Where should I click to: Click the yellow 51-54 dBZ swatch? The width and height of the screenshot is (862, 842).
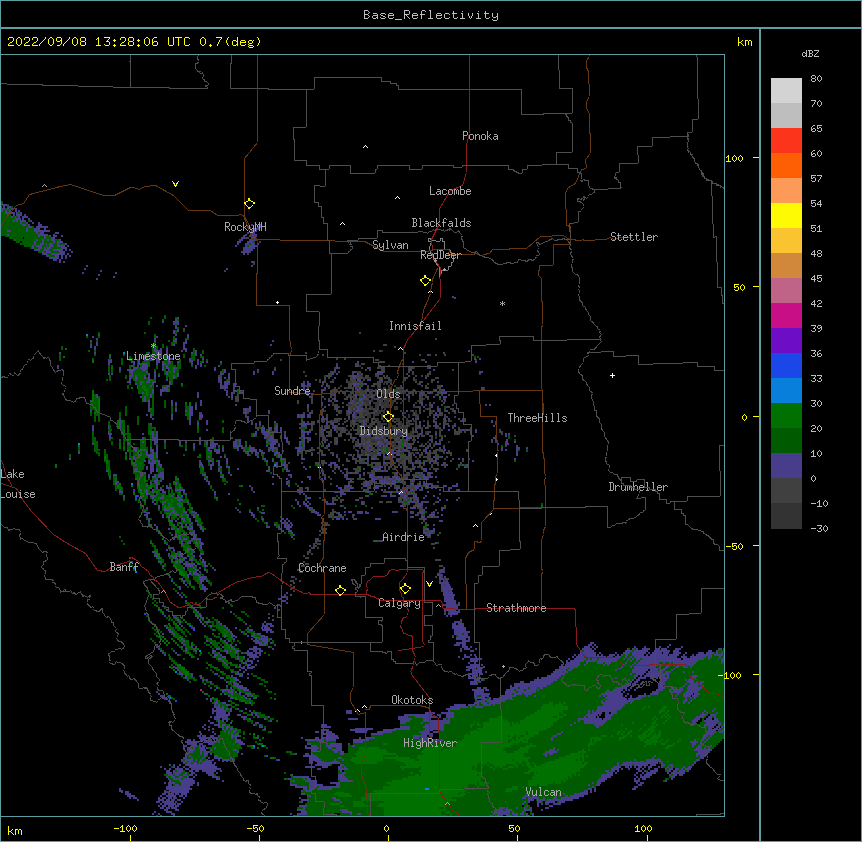(x=786, y=215)
